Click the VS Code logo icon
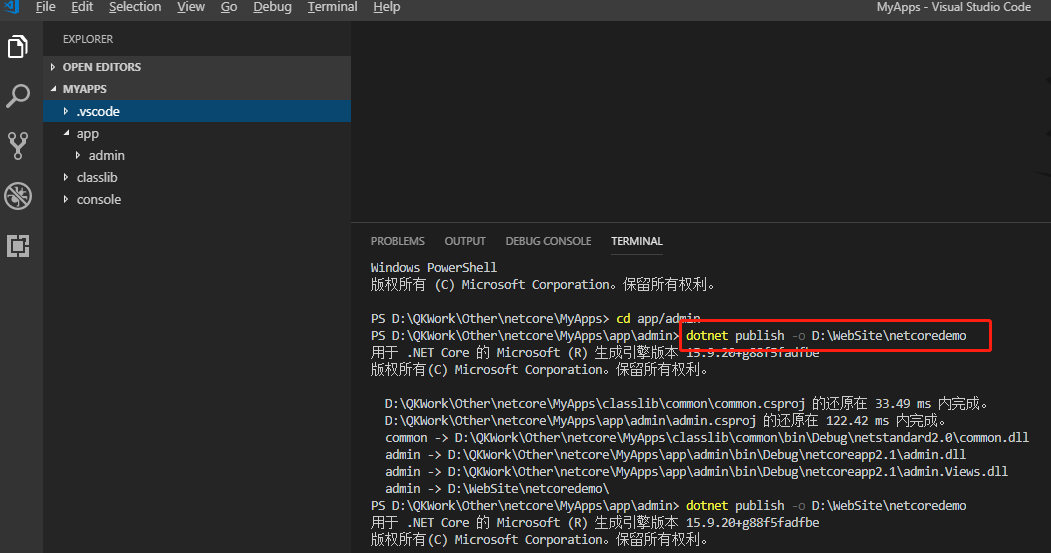 pyautogui.click(x=12, y=7)
